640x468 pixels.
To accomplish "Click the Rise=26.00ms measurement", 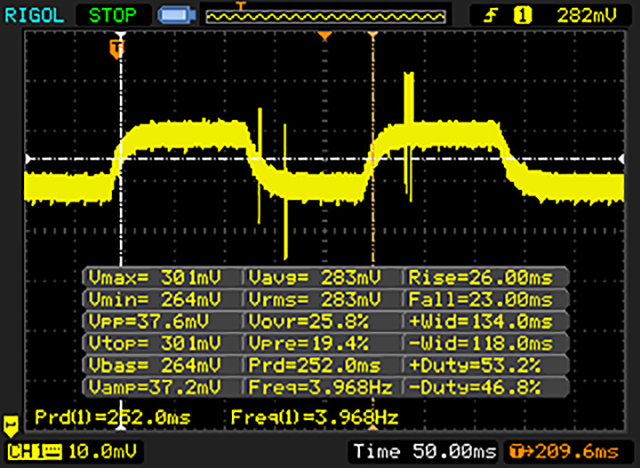I will [480, 277].
